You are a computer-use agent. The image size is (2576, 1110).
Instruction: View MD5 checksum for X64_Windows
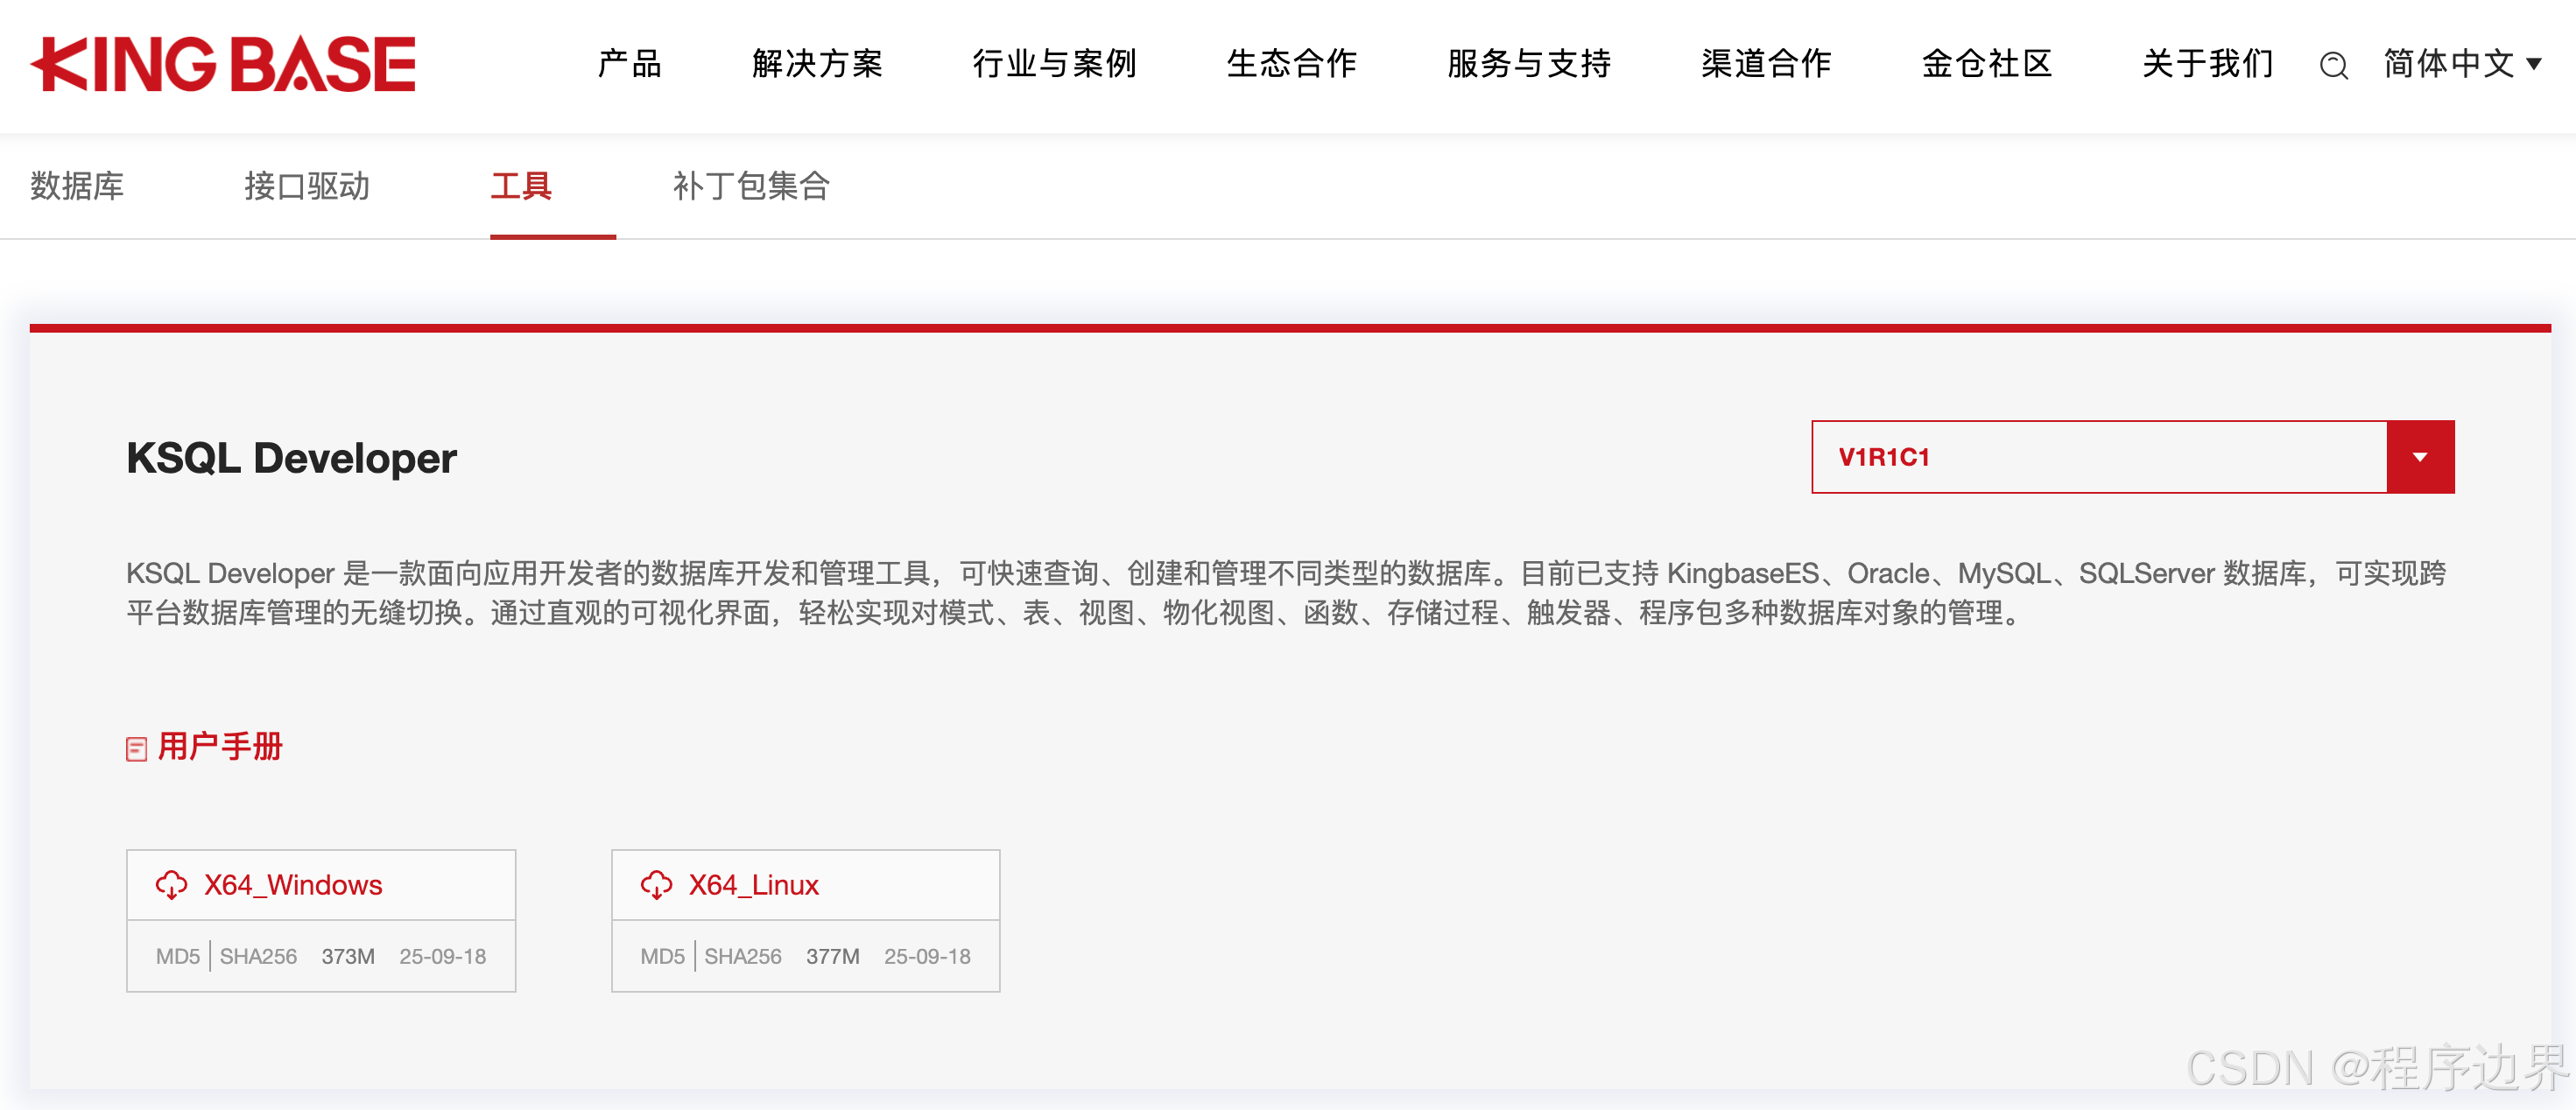[x=176, y=956]
